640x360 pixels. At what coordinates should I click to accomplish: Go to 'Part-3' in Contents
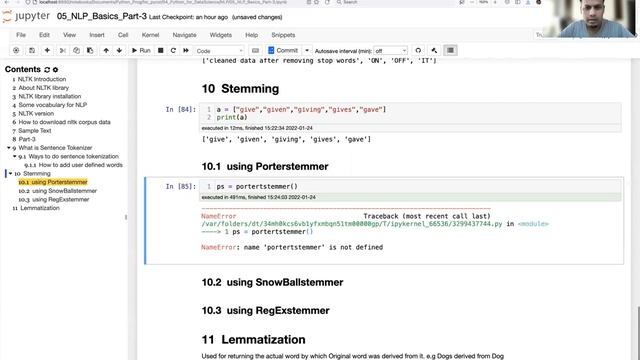pyautogui.click(x=27, y=139)
